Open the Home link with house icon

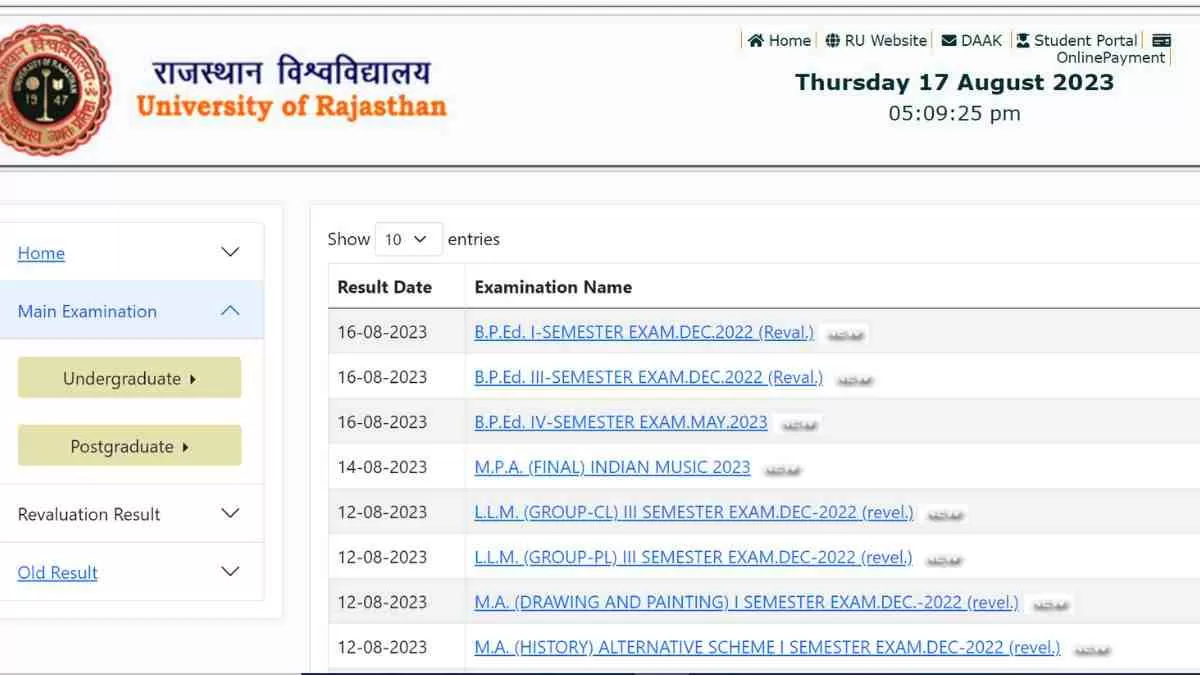click(780, 40)
